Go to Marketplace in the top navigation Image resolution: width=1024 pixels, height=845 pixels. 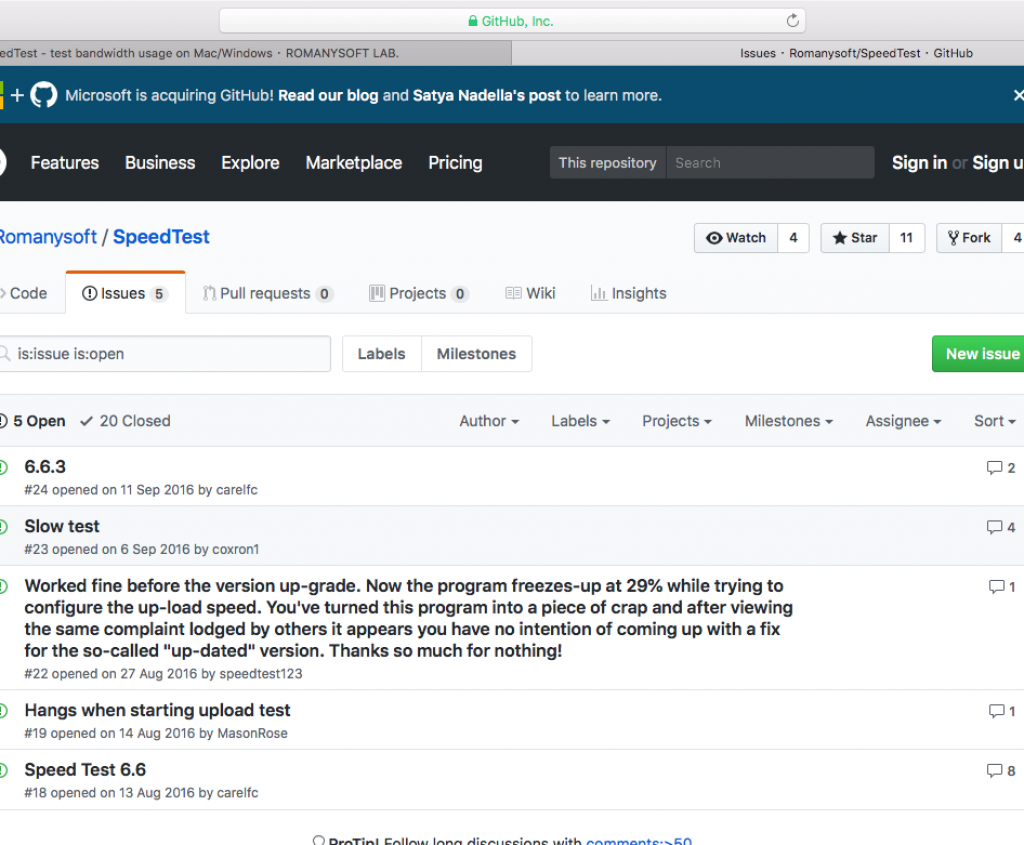coord(354,163)
